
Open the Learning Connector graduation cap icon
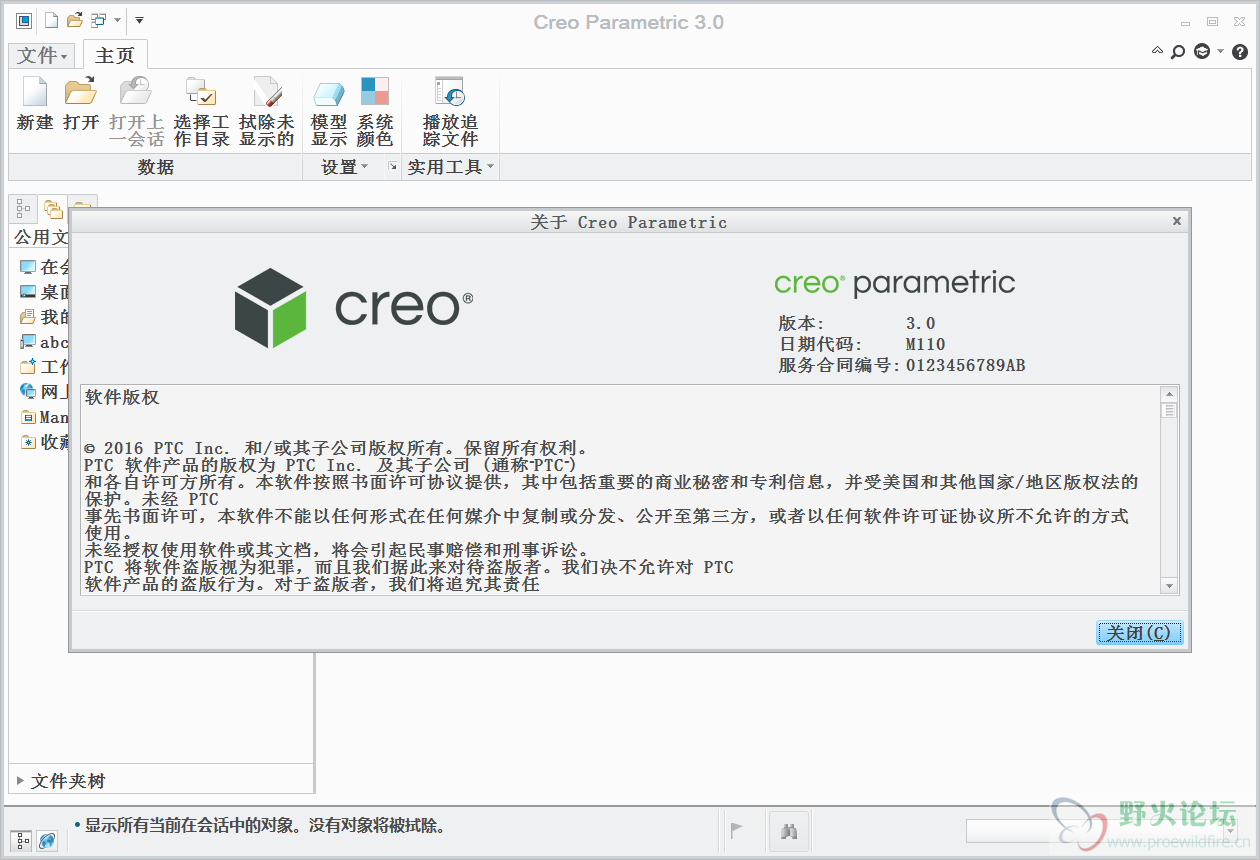click(x=1202, y=51)
